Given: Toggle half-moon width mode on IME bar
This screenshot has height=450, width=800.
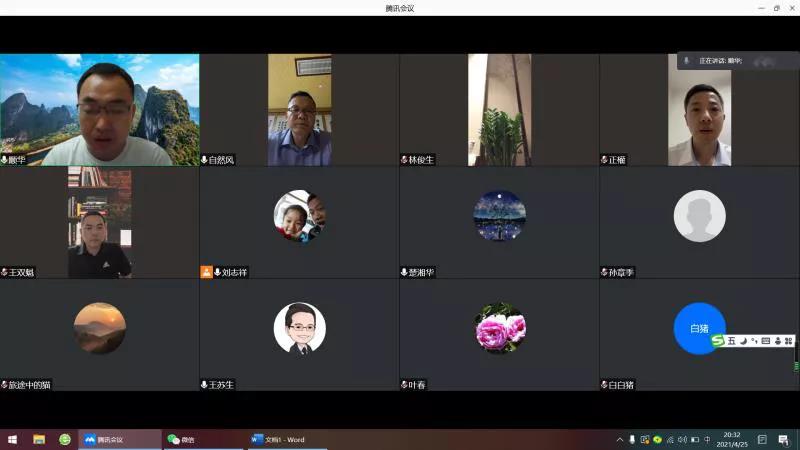Looking at the screenshot, I should 743,341.
